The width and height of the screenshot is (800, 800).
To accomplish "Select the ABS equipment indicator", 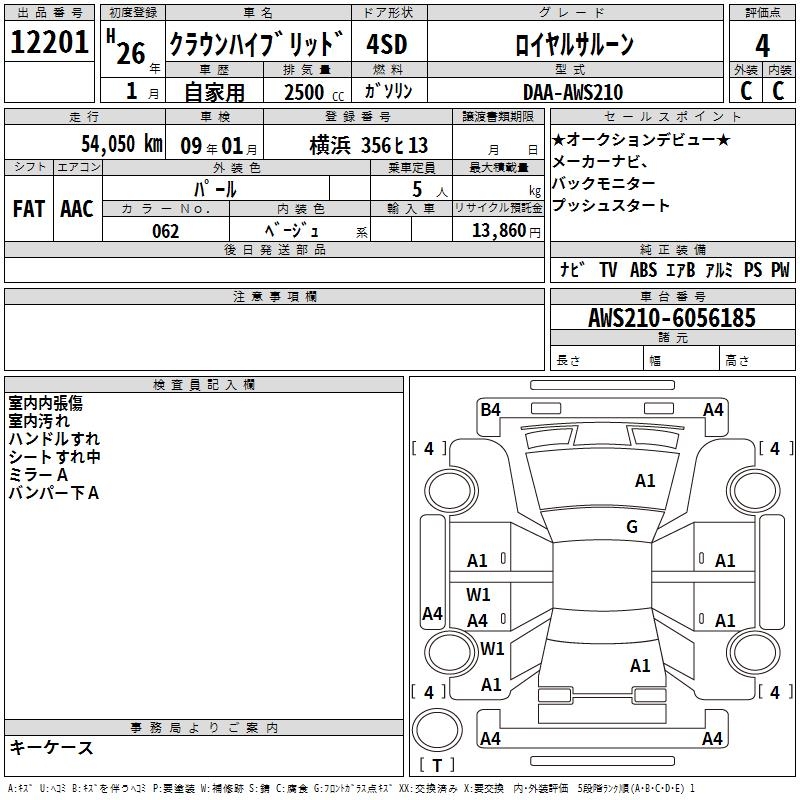I will [x=643, y=270].
